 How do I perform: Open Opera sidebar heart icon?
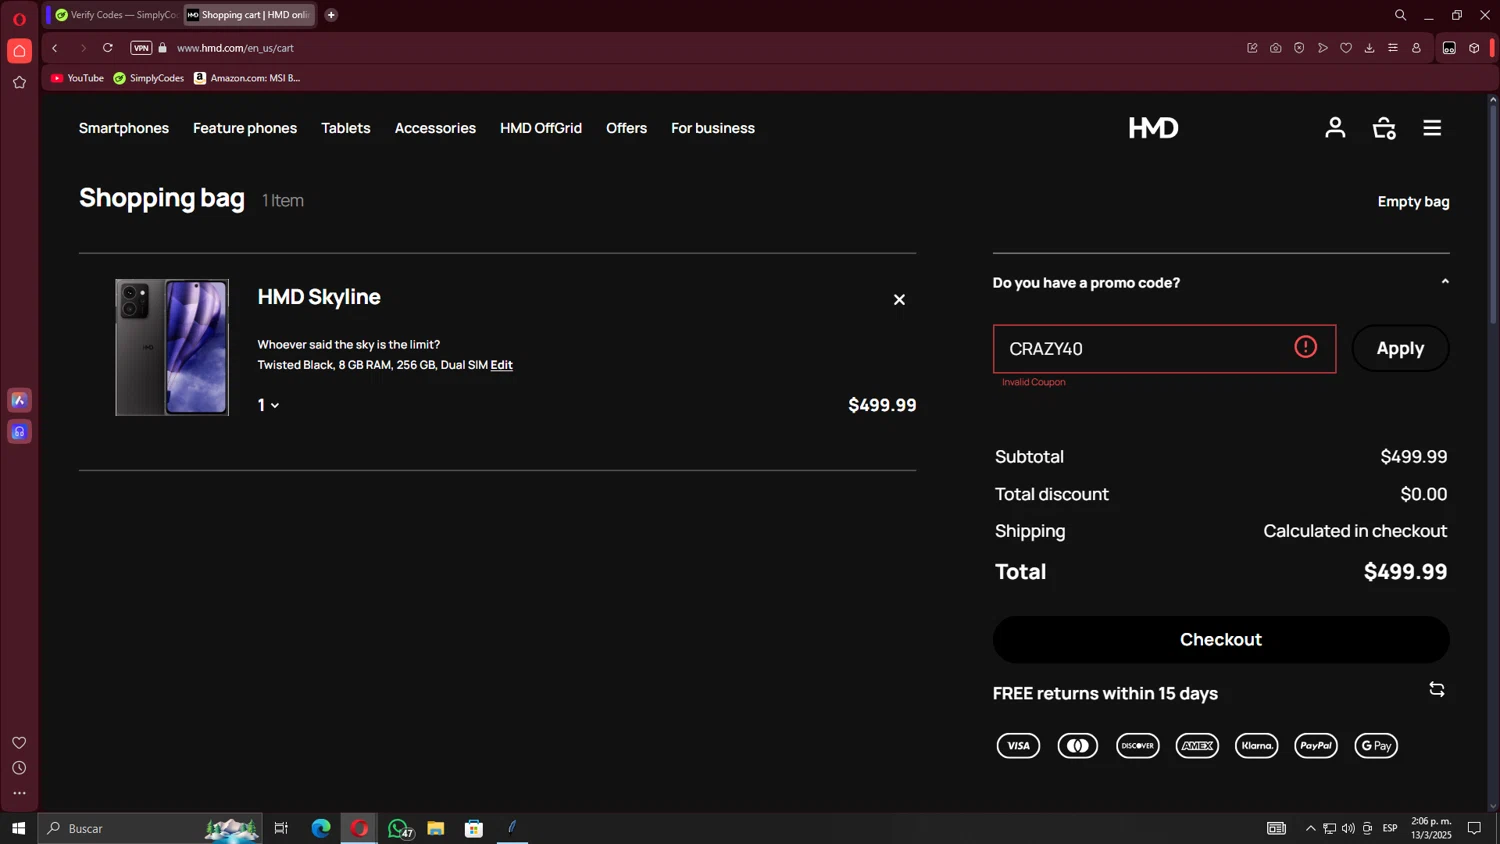[x=19, y=742]
